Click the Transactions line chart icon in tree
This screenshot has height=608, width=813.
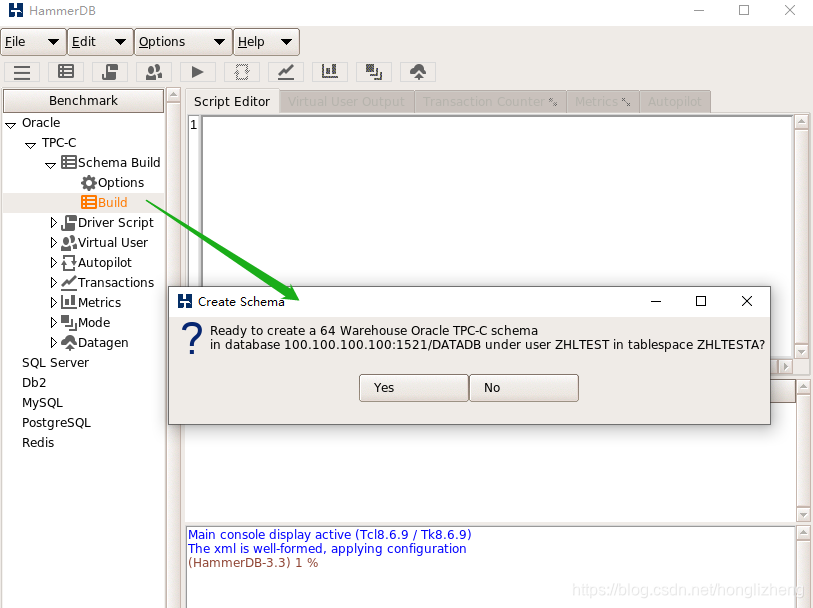69,282
